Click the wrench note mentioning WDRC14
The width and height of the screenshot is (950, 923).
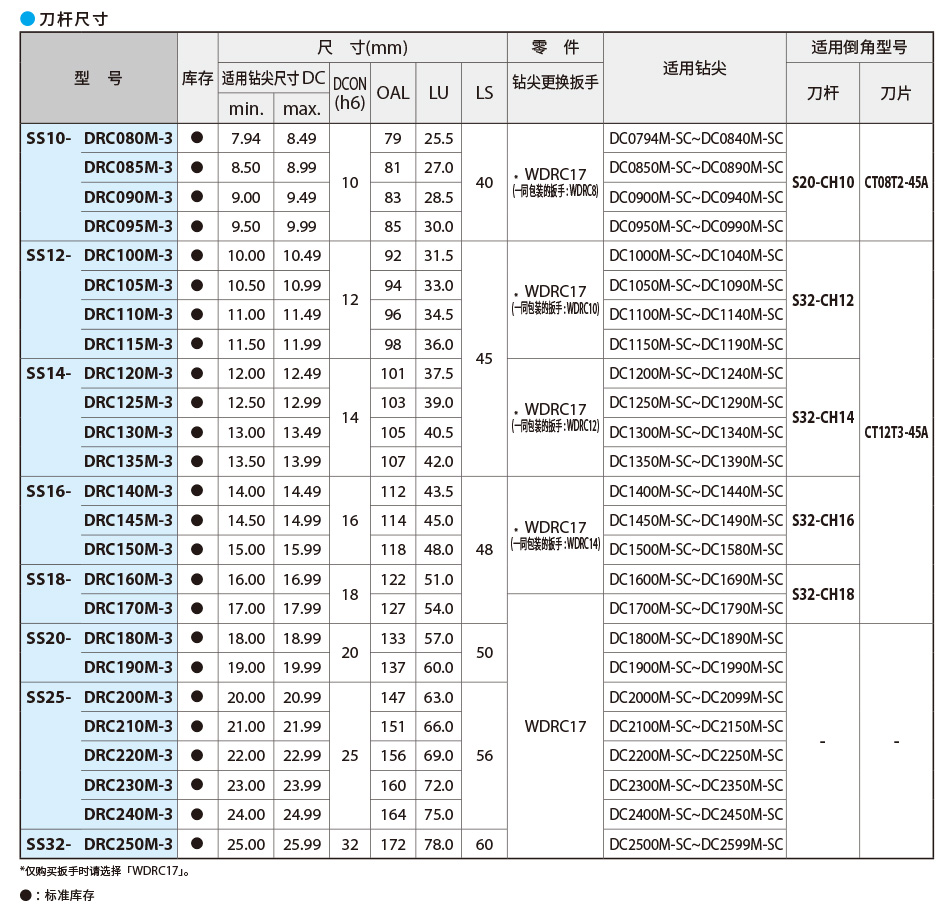[x=555, y=544]
